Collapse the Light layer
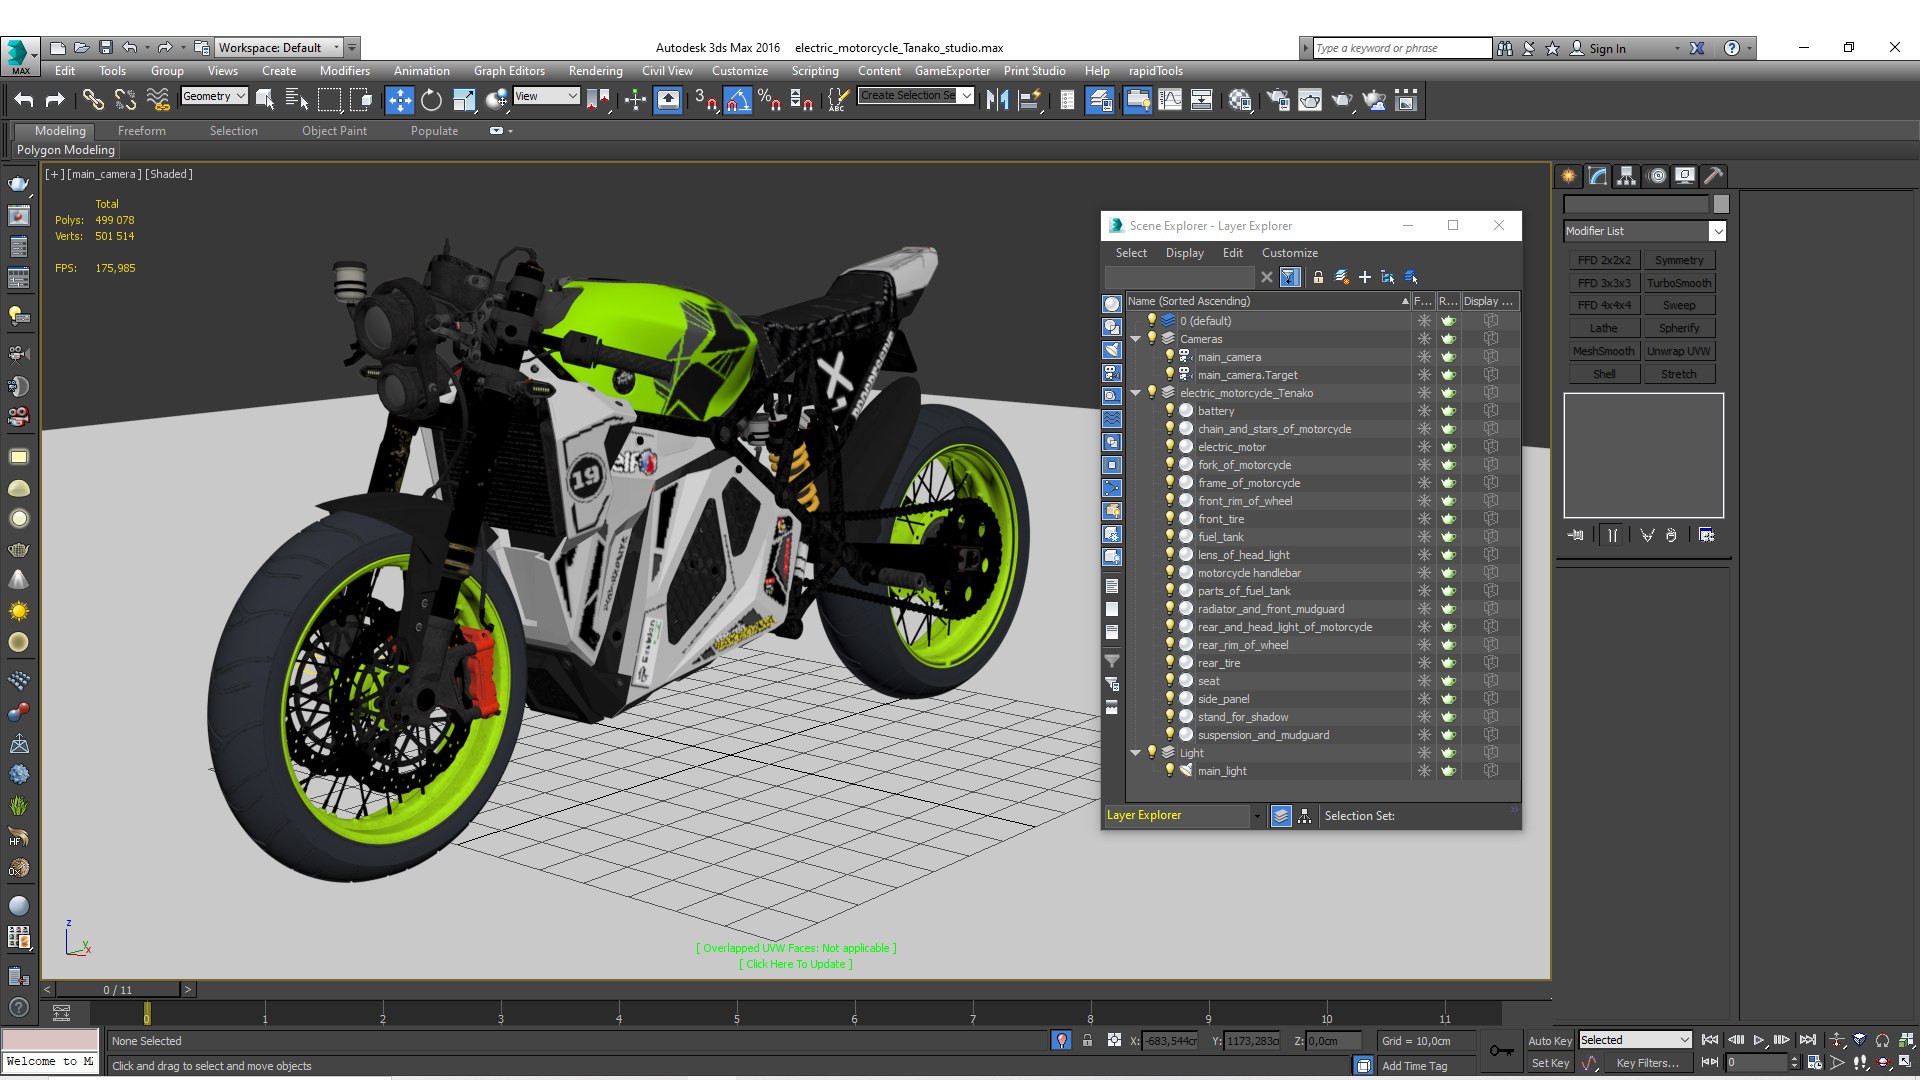 pos(1136,753)
